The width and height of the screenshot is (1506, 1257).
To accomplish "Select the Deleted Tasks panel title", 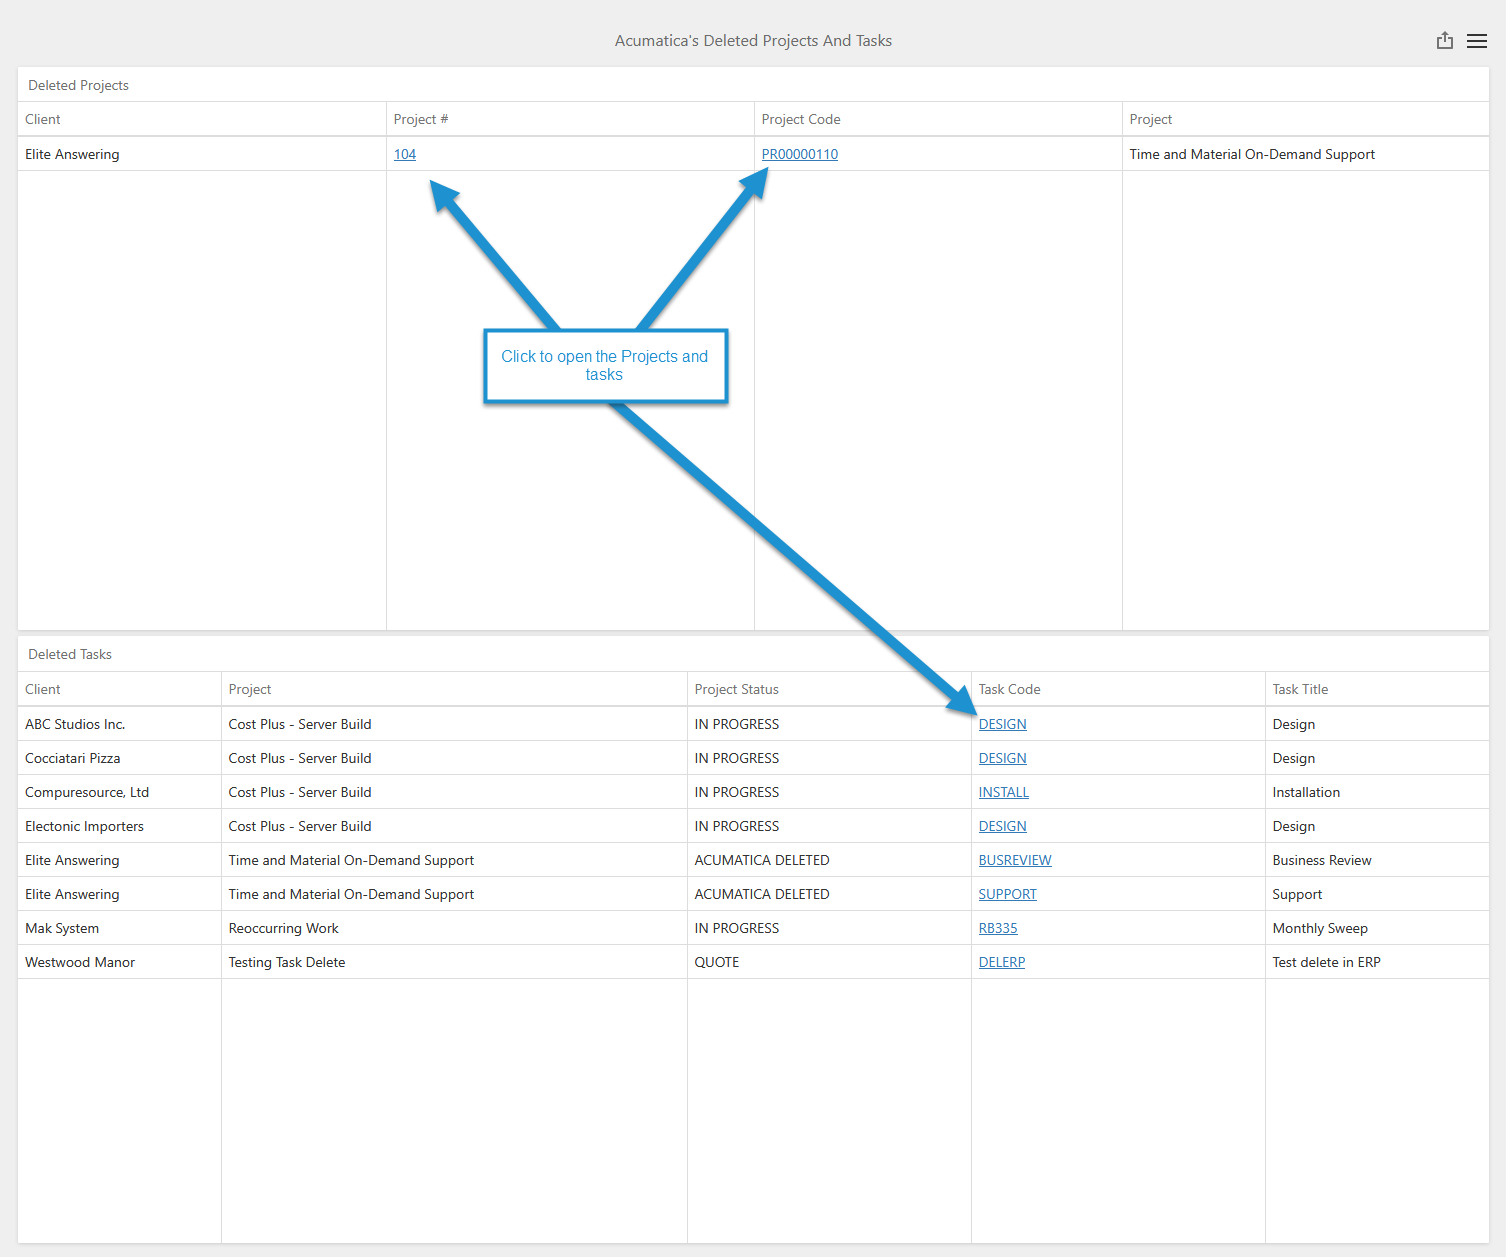I will [x=70, y=654].
